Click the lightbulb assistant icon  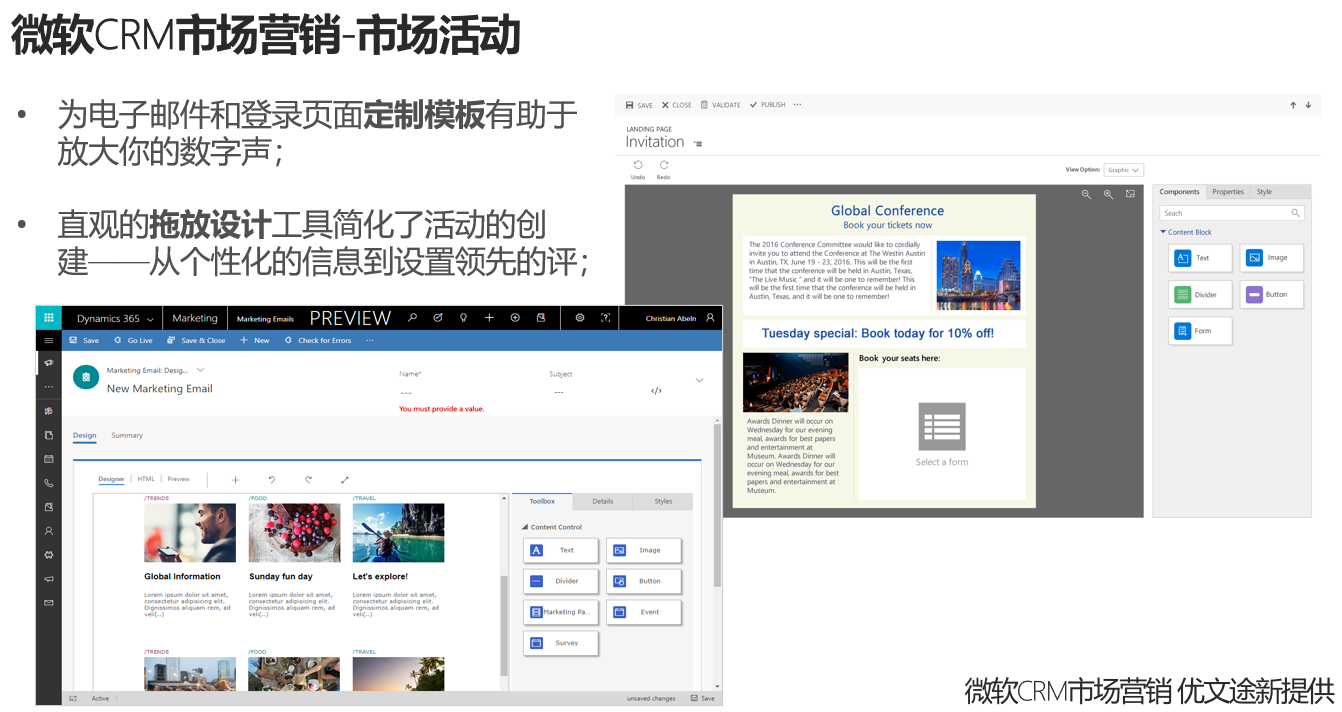click(463, 318)
